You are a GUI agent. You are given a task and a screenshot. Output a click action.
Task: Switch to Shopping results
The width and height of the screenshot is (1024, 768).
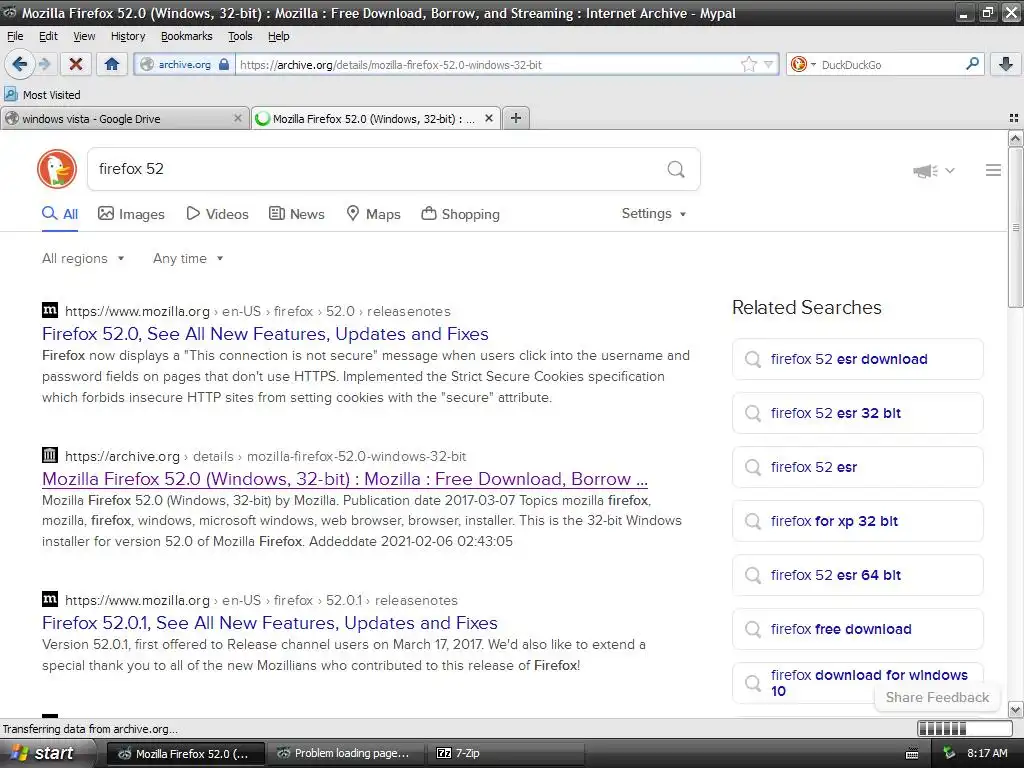[x=460, y=214]
